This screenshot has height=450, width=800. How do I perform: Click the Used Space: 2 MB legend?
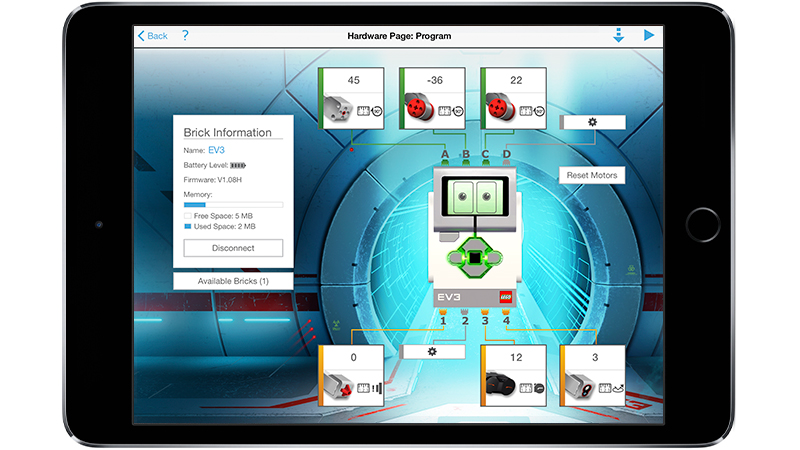[220, 227]
